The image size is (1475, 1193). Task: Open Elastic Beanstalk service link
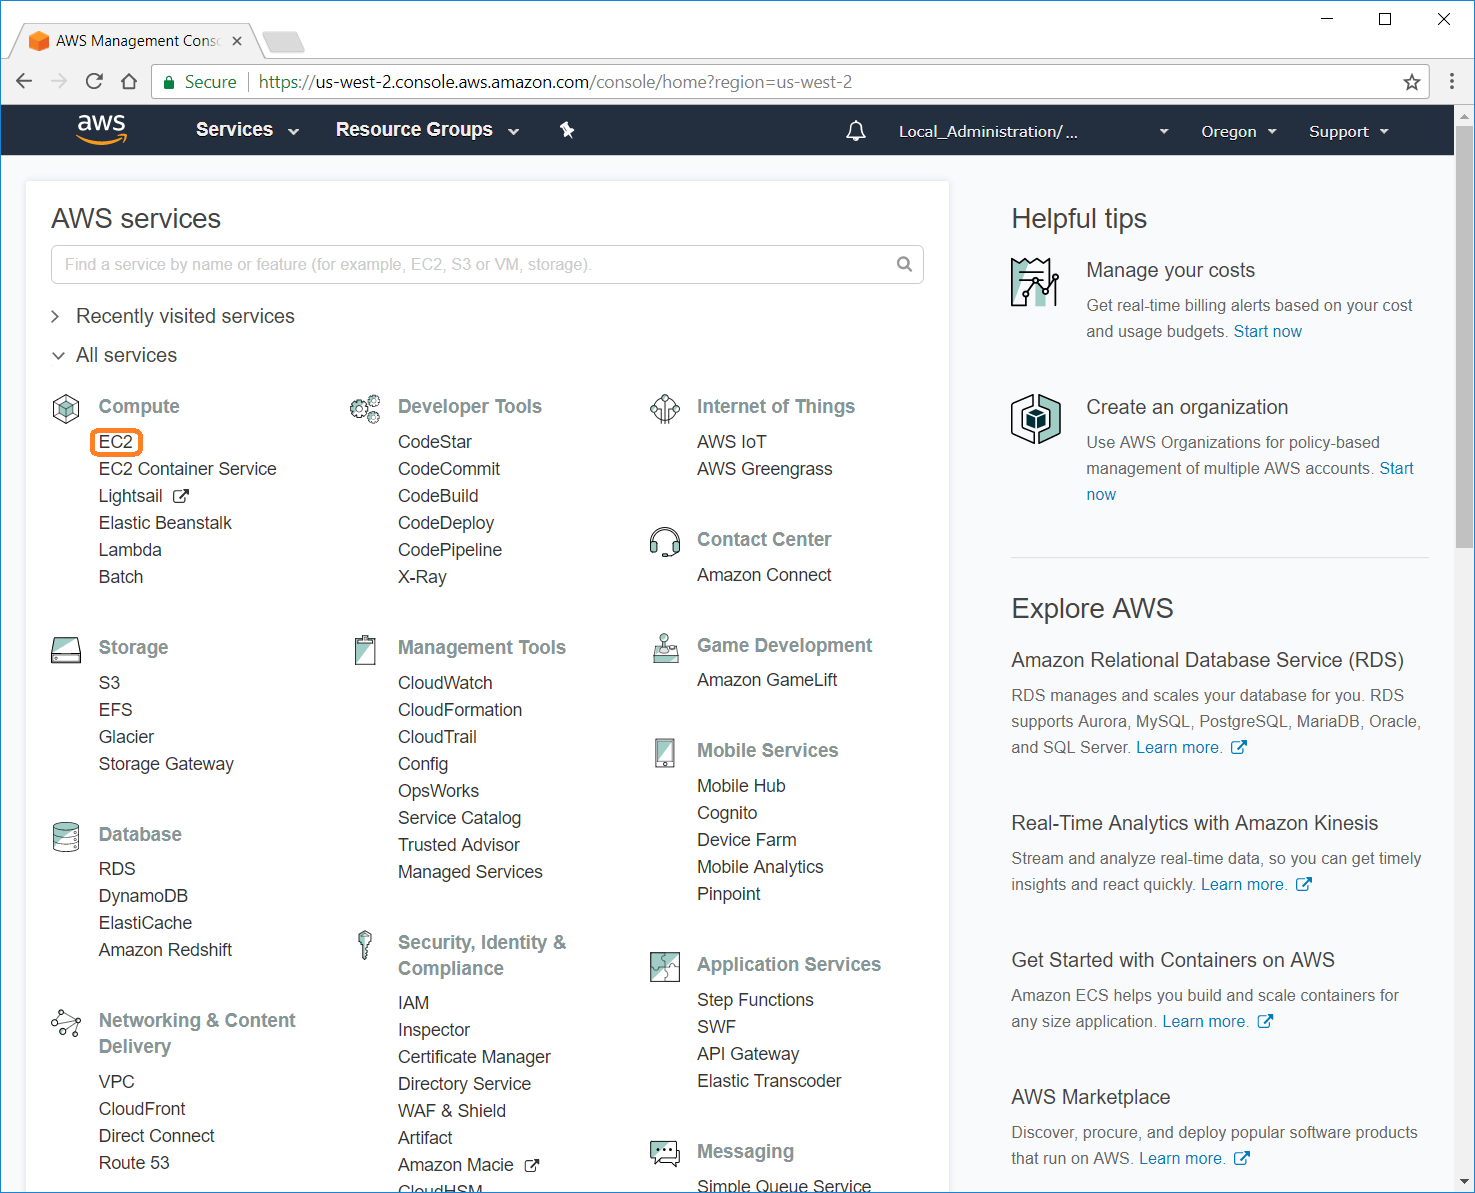coord(165,523)
